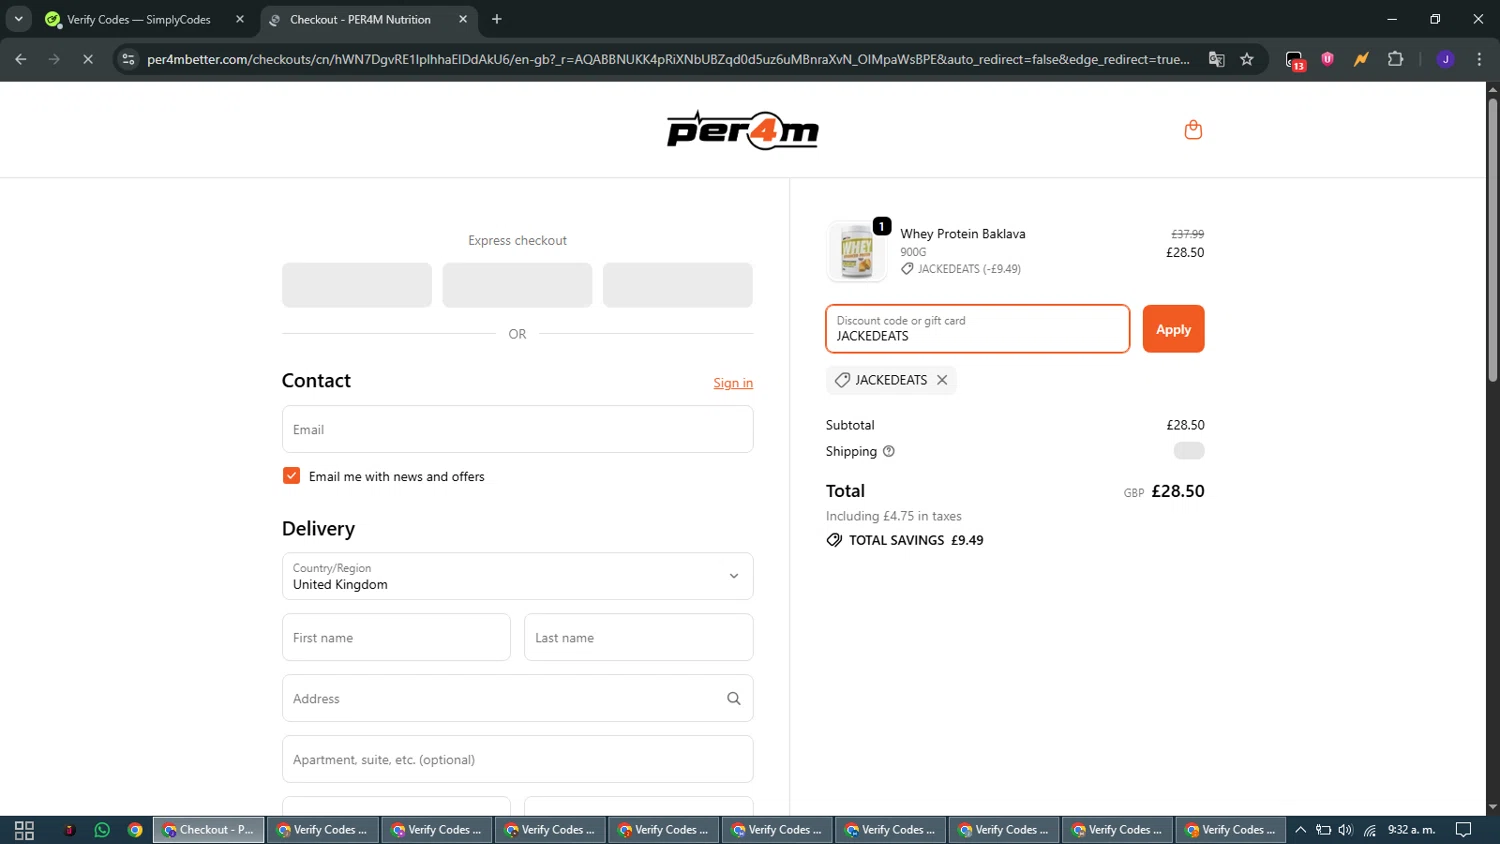Image resolution: width=1500 pixels, height=844 pixels.
Task: Click the browser URL address bar
Action: 668,60
